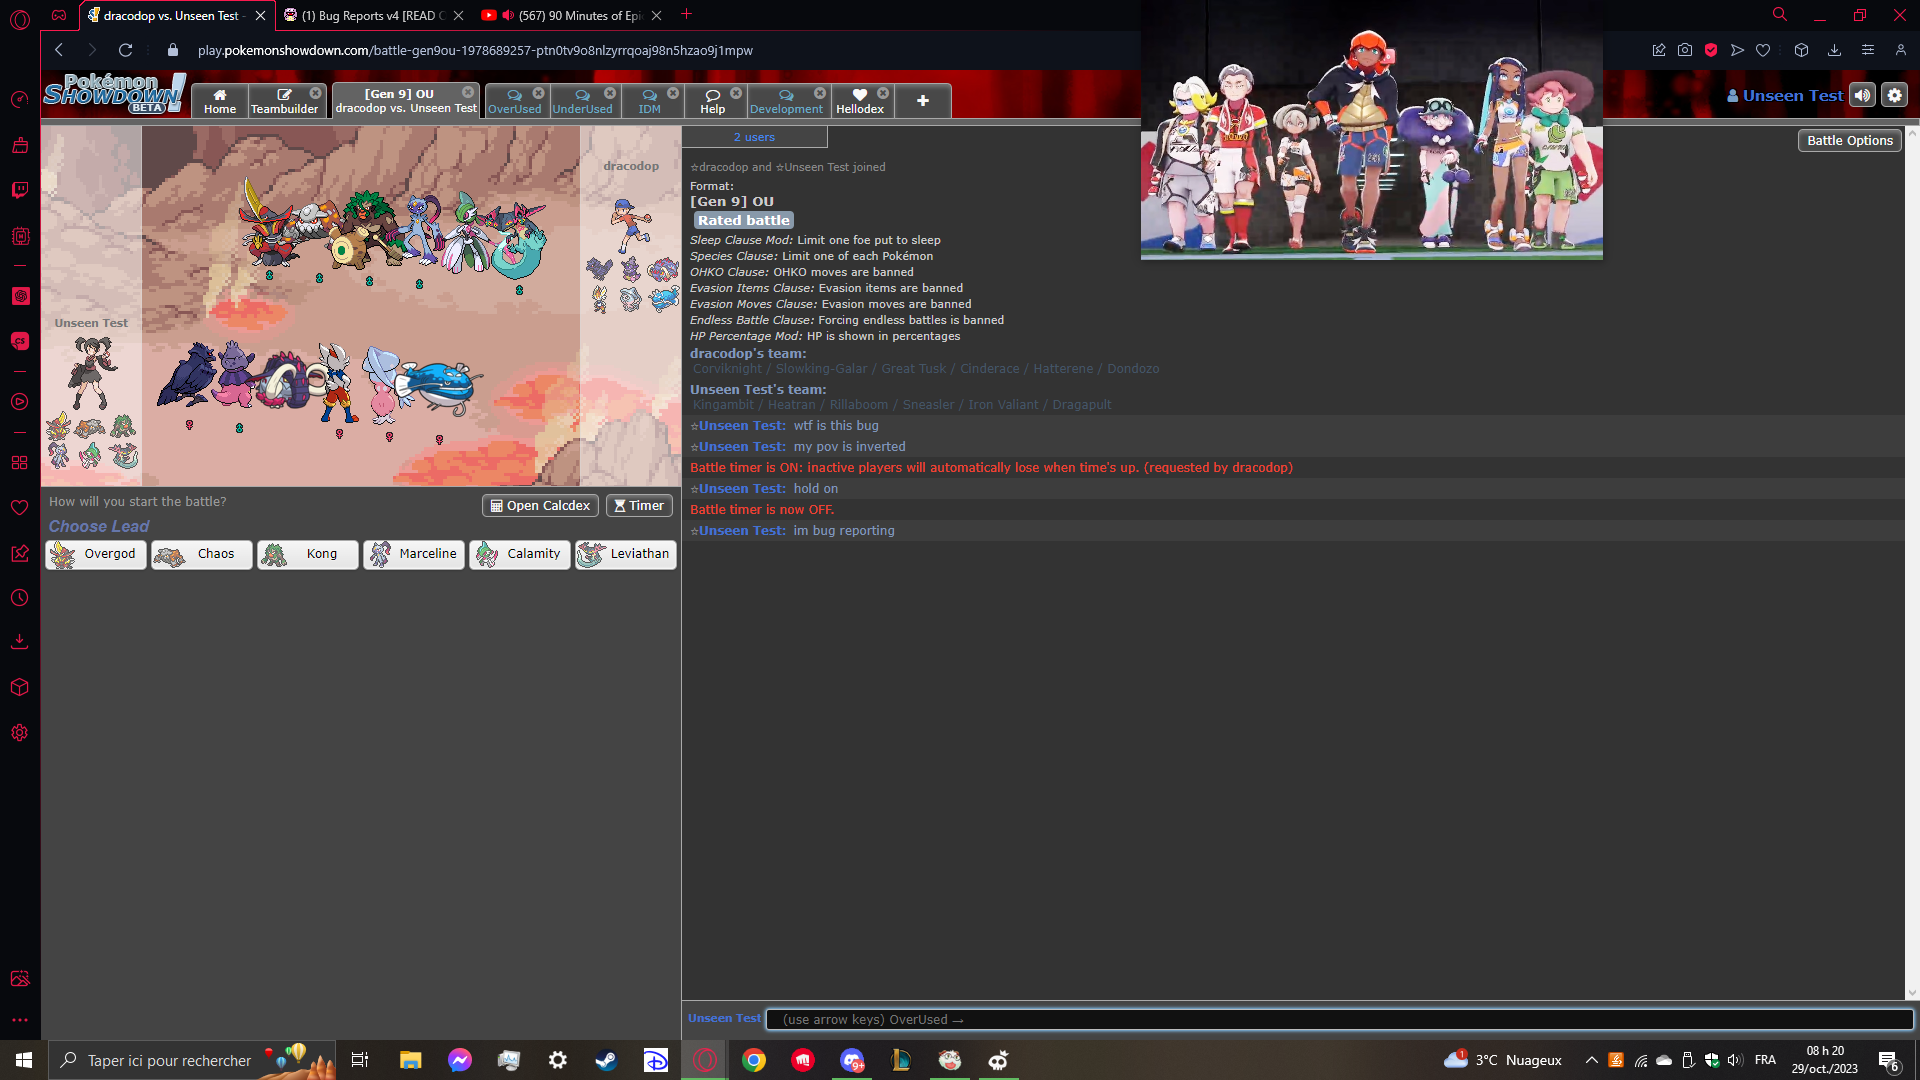Go back with the browser back arrow
This screenshot has width=1920, height=1080.
tap(59, 50)
